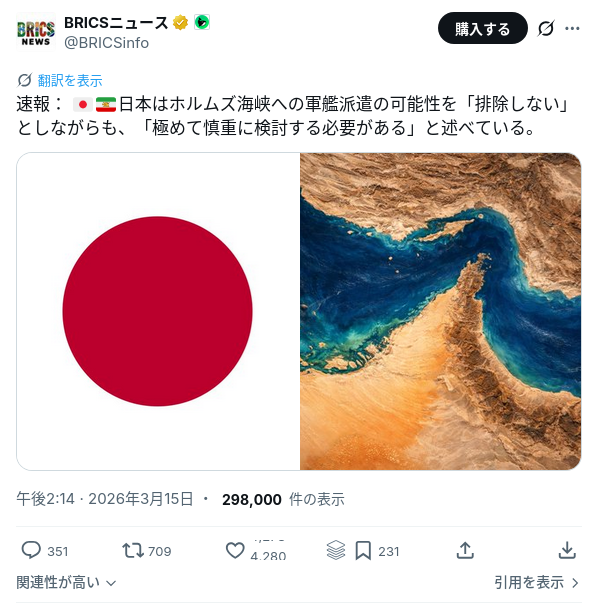
Task: Click the gold verified badge
Action: pos(180,22)
